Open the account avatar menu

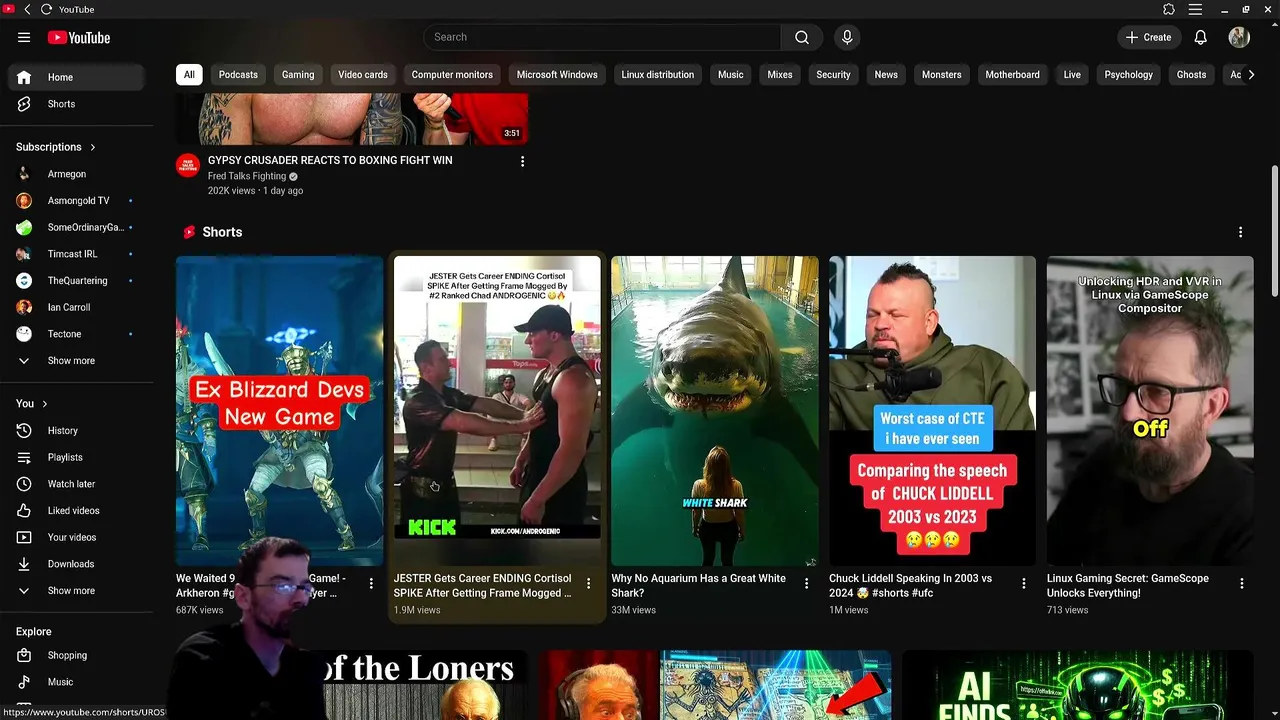coord(1239,37)
